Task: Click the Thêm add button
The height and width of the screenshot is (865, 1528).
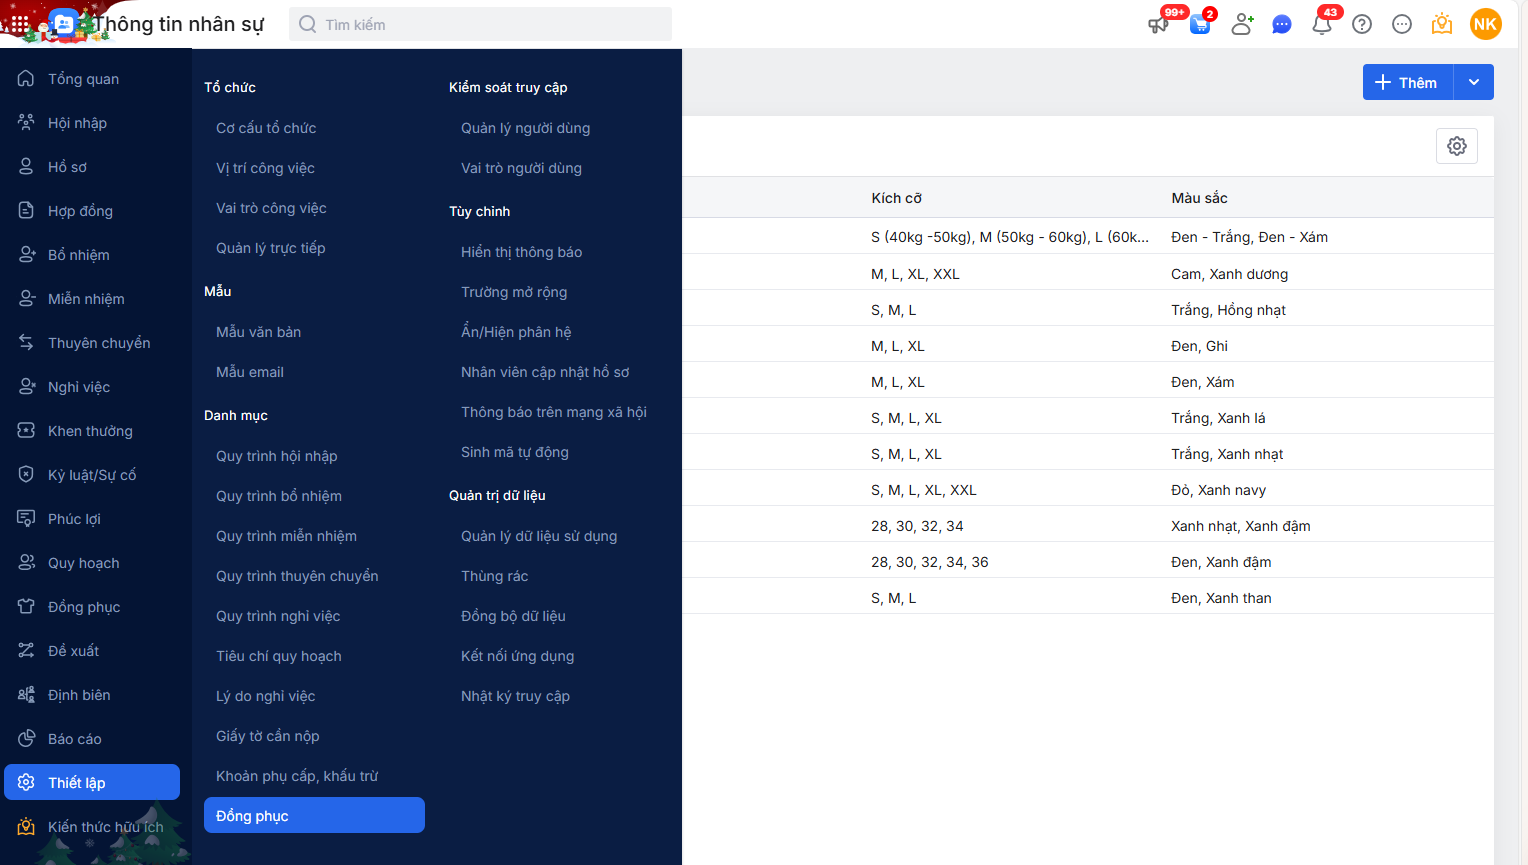Action: click(x=1408, y=82)
